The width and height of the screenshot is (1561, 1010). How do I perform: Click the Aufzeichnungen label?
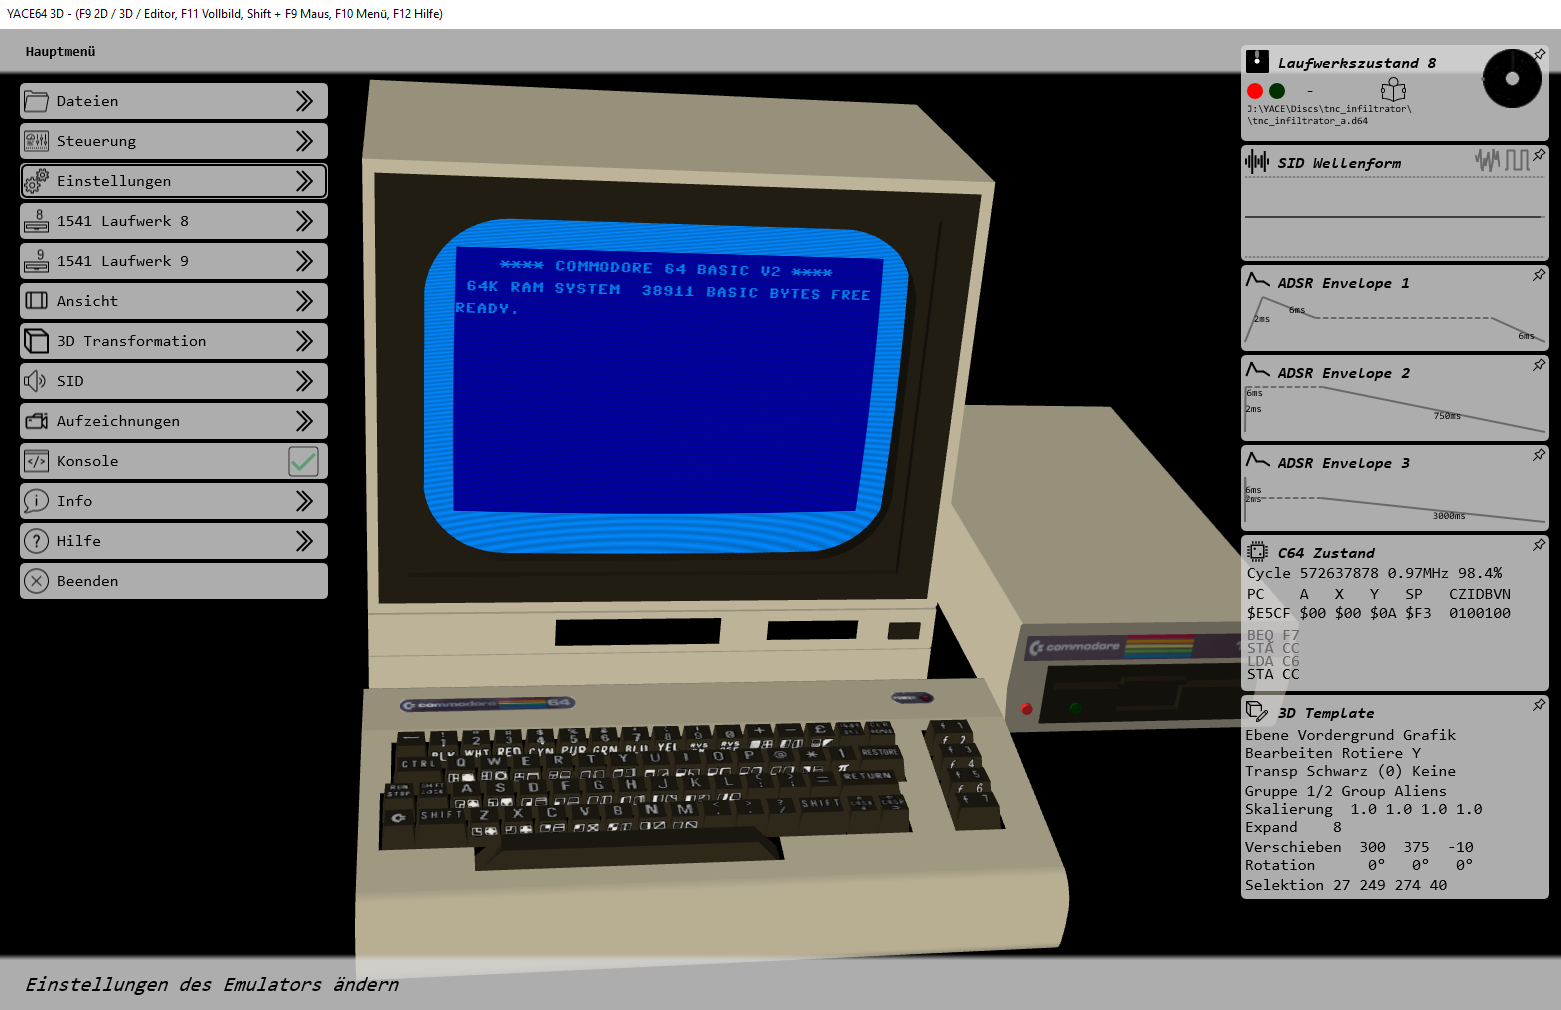pyautogui.click(x=118, y=421)
